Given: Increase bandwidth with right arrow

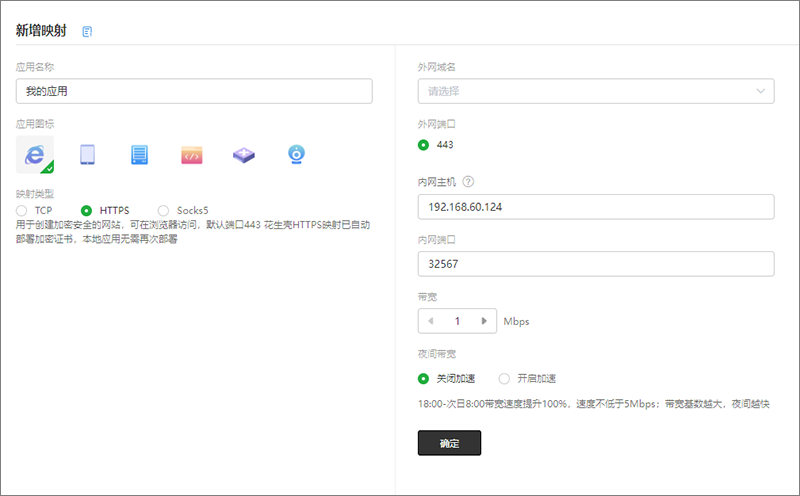Looking at the screenshot, I should point(484,321).
